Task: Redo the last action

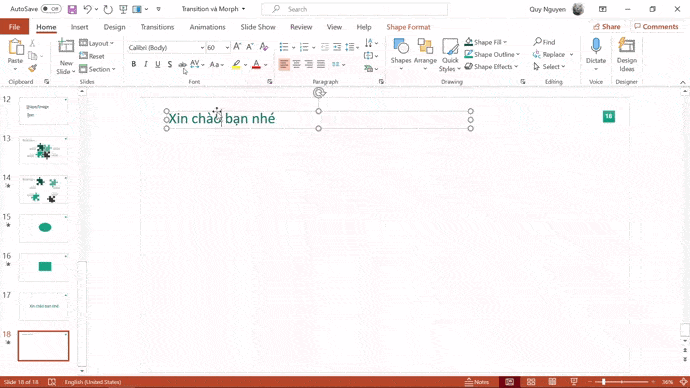Action: click(x=108, y=9)
